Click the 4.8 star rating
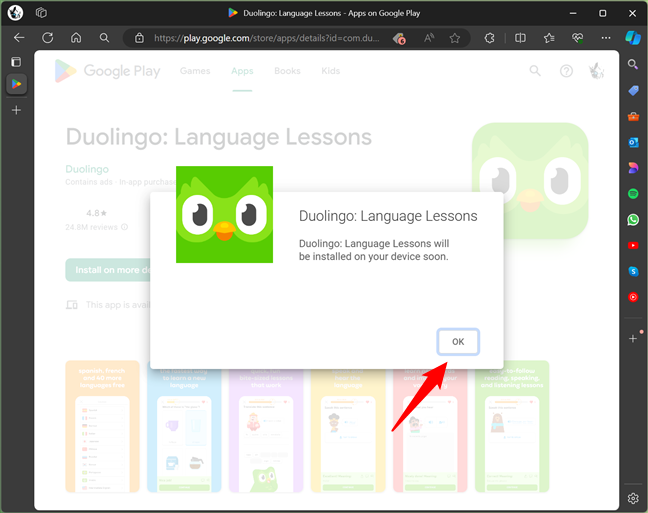The image size is (648, 513). pos(96,213)
